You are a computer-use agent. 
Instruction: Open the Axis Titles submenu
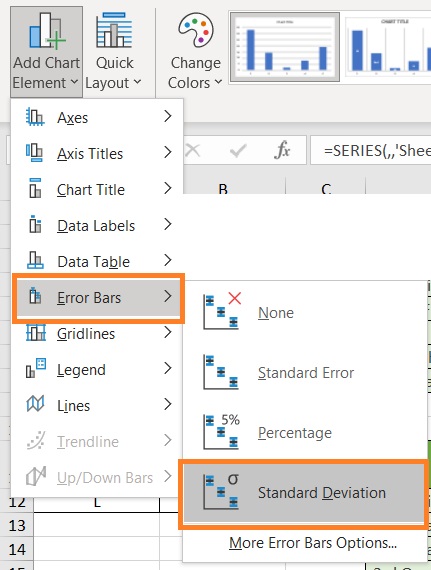coord(97,153)
